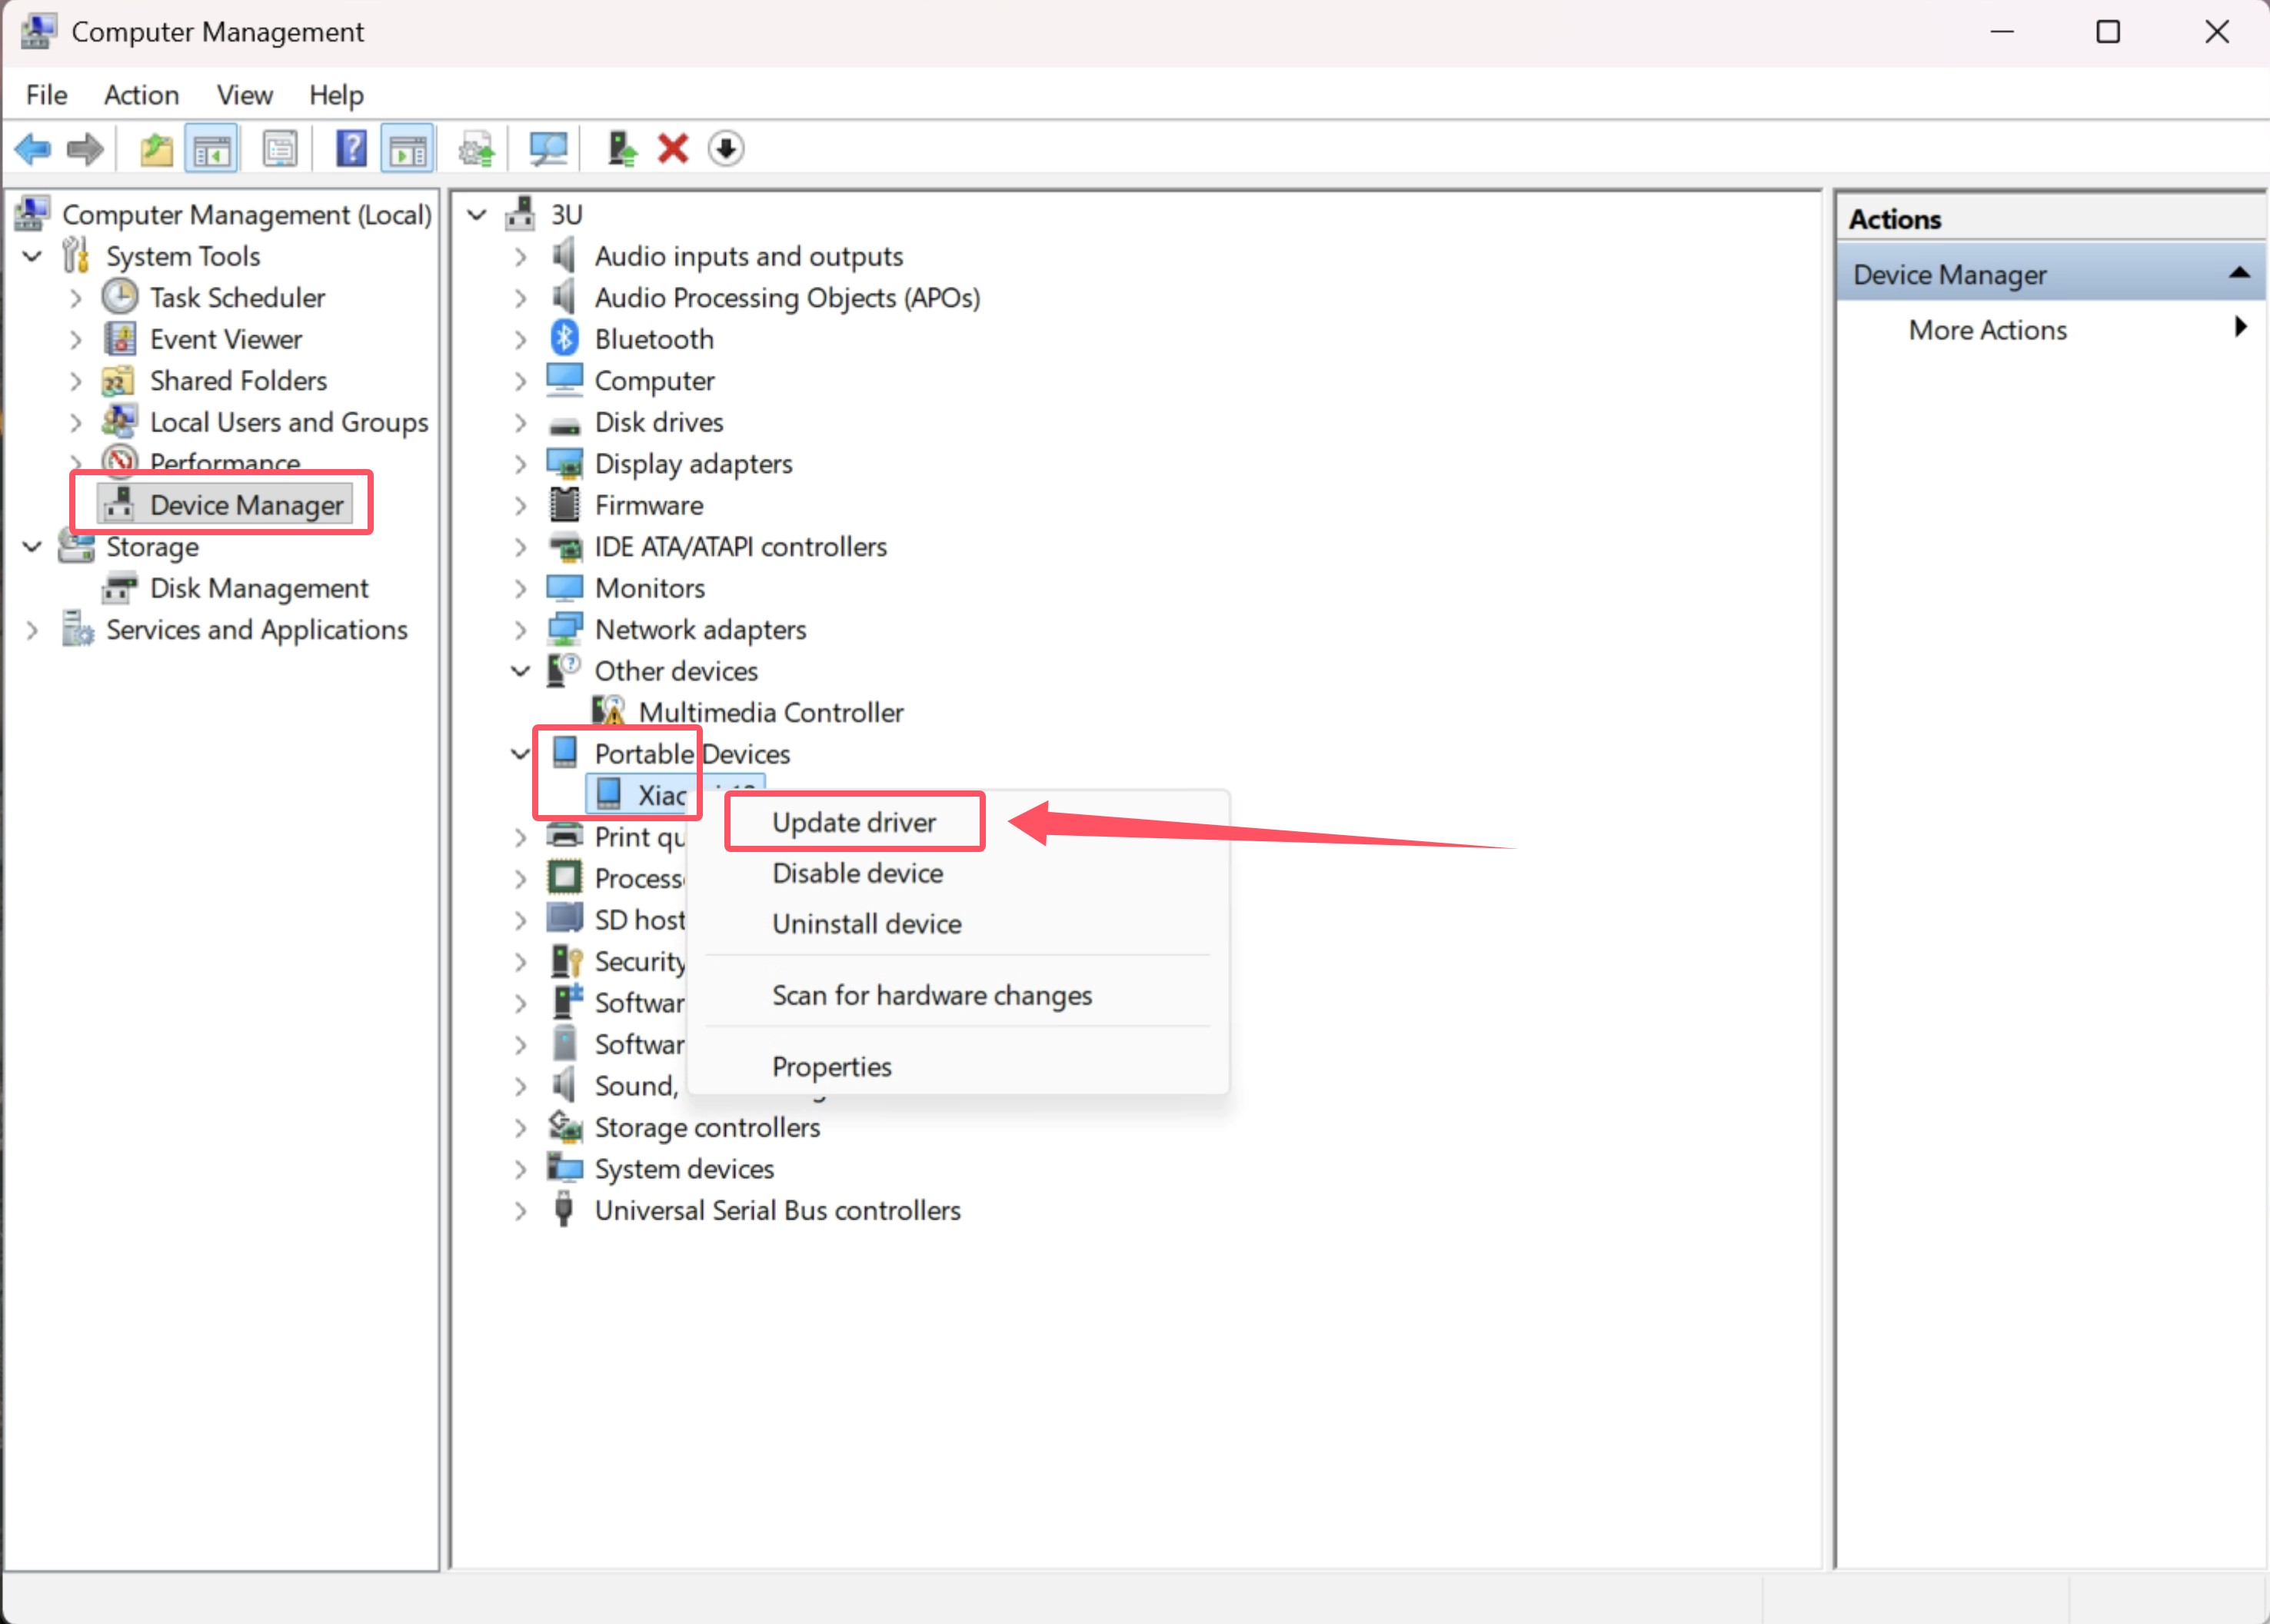Select the Computer device category
Viewport: 2270px width, 1624px height.
pyautogui.click(x=654, y=381)
